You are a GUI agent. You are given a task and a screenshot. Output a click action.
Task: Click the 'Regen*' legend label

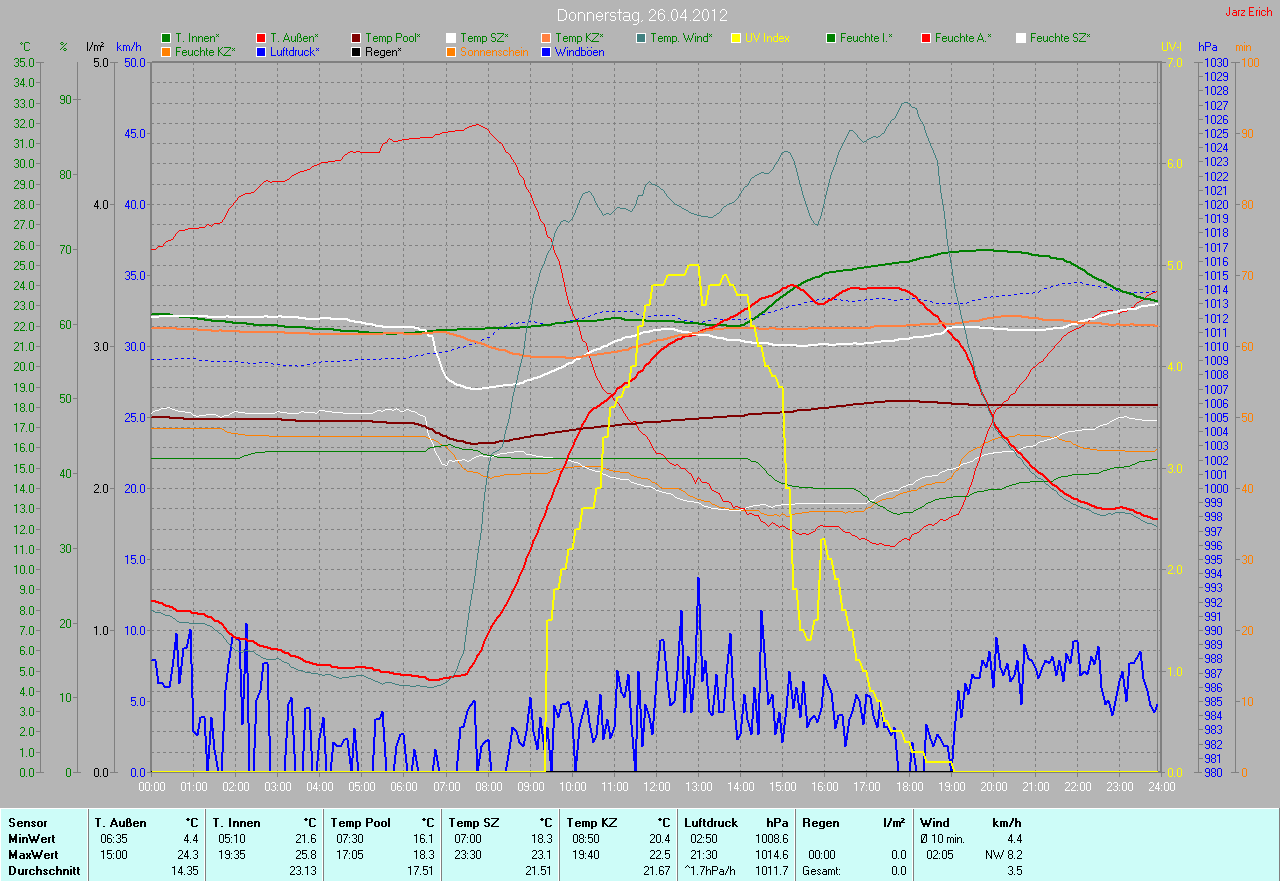coord(383,51)
